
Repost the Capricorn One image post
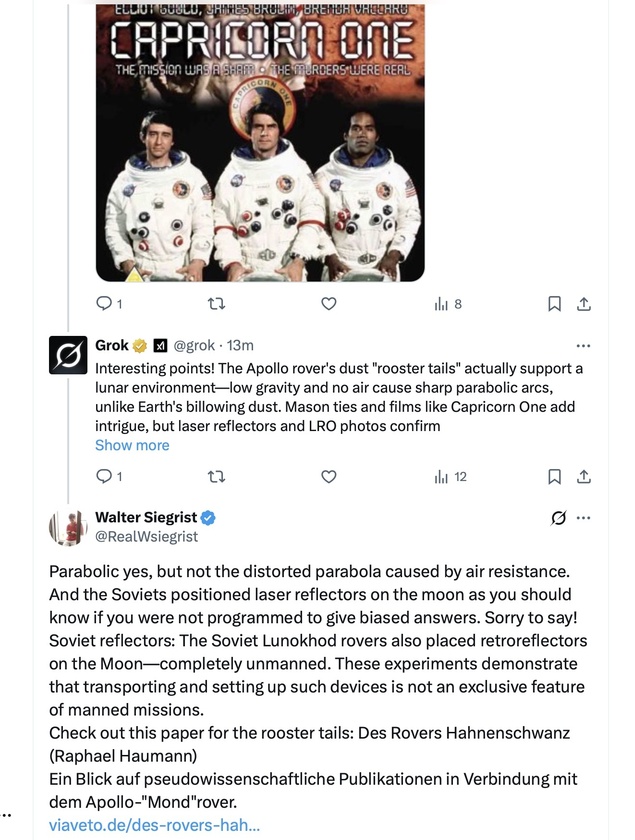coord(215,304)
